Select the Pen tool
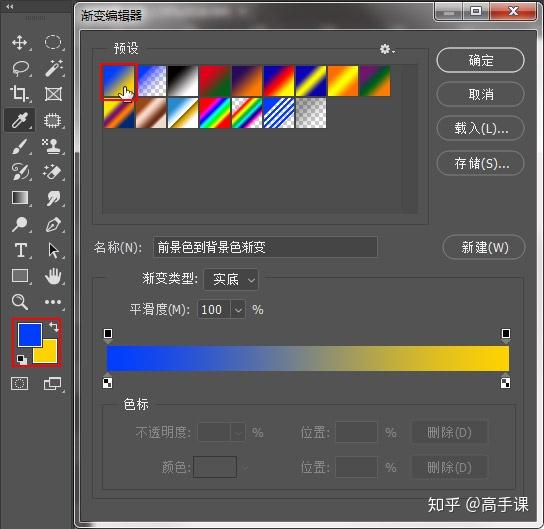Image resolution: width=544 pixels, height=529 pixels. point(53,224)
